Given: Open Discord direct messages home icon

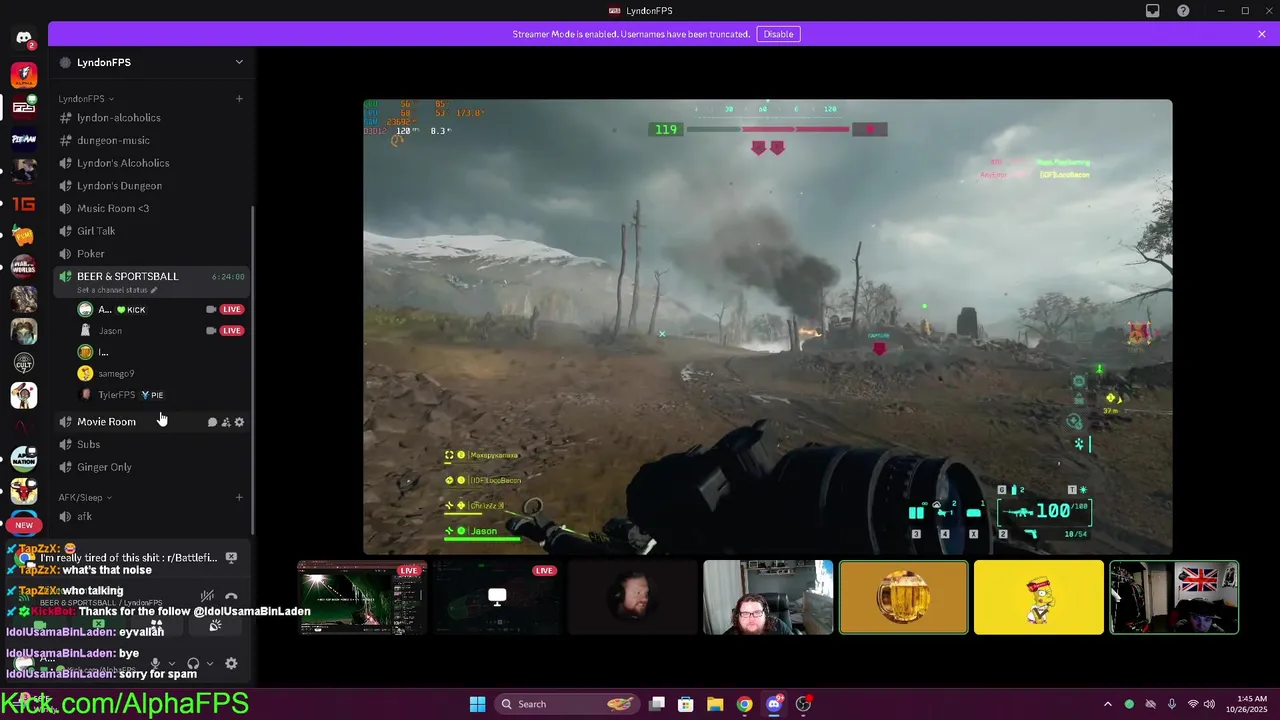Looking at the screenshot, I should 24,38.
